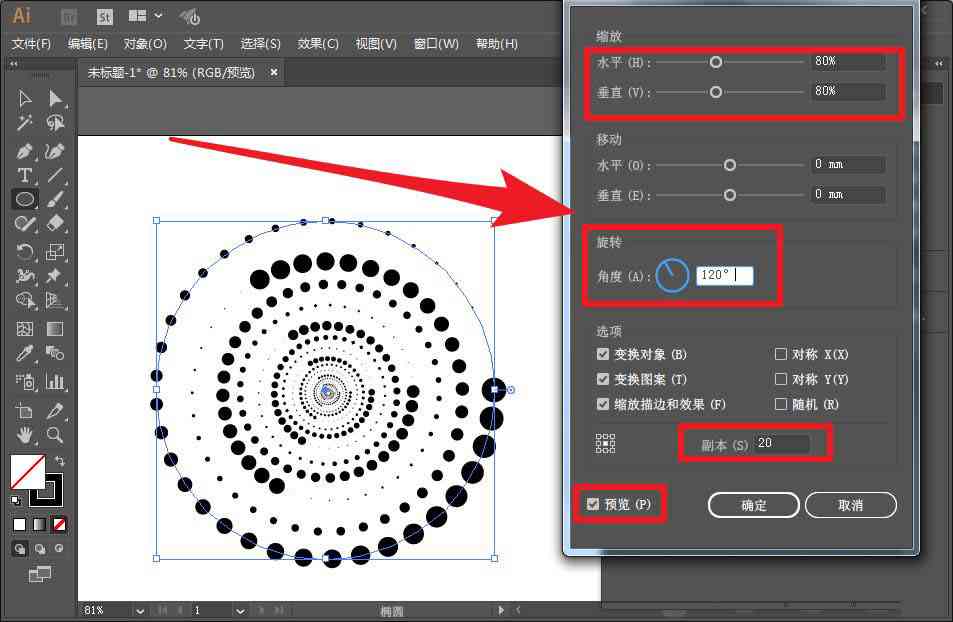
Task: Select the Rotate tool
Action: [x=25, y=251]
